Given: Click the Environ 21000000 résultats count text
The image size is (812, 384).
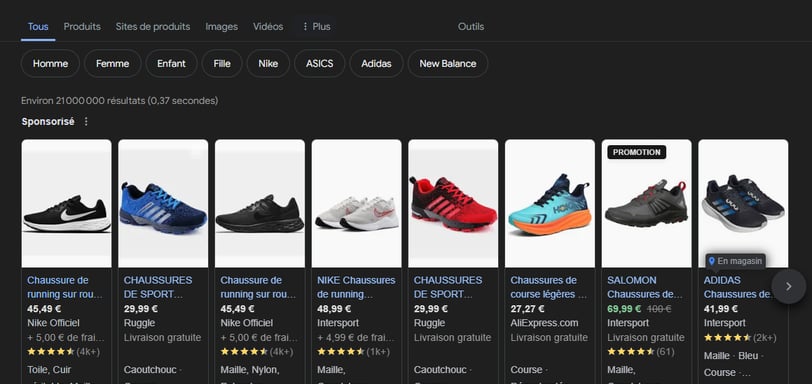Looking at the screenshot, I should [x=120, y=100].
